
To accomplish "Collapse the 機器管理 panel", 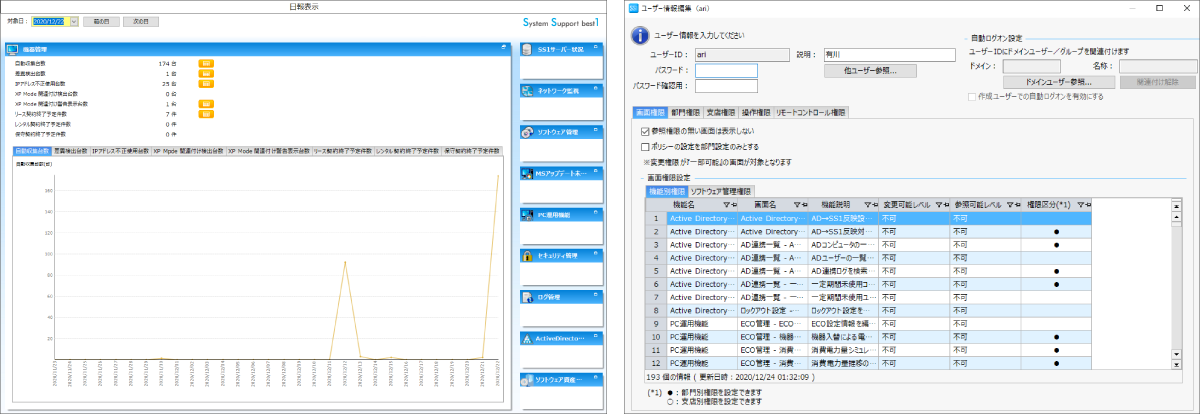I will pos(503,48).
